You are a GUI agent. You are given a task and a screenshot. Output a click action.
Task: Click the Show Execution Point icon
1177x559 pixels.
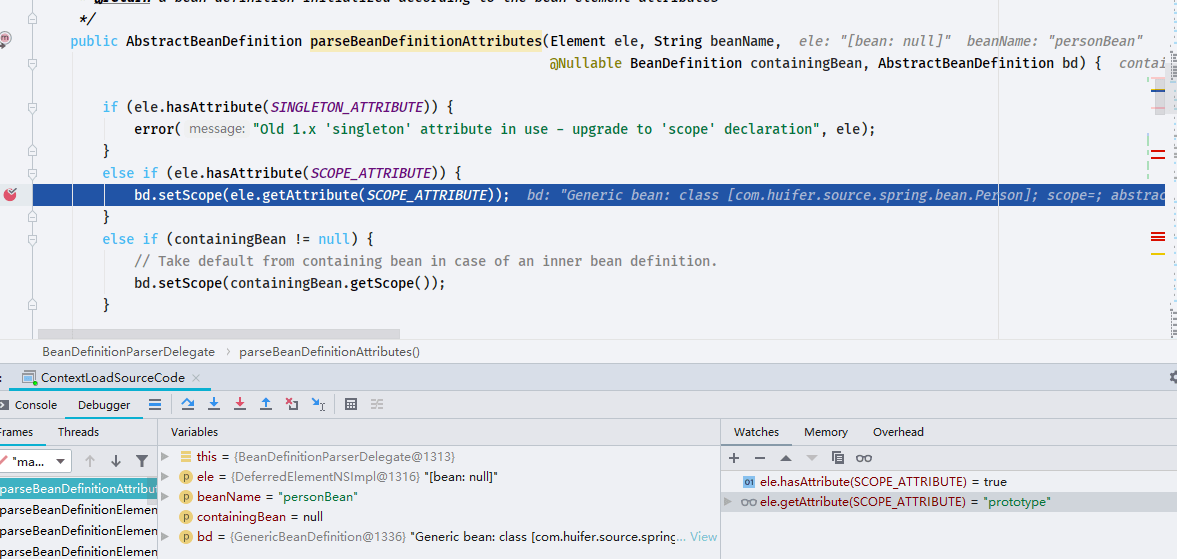(x=155, y=404)
